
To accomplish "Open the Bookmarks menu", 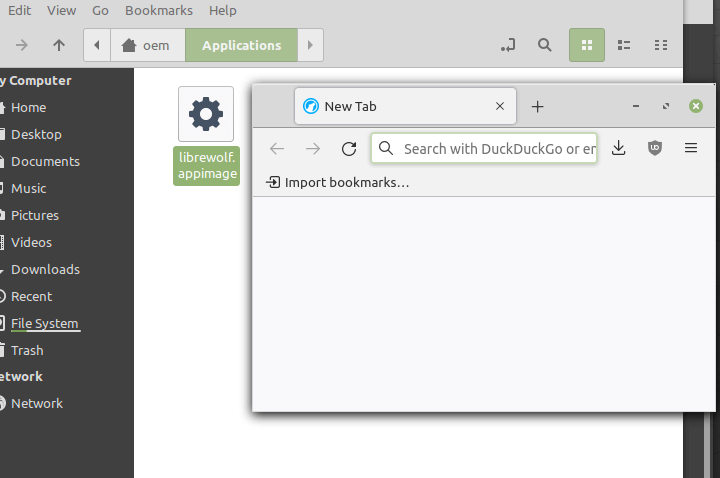I will pos(158,10).
